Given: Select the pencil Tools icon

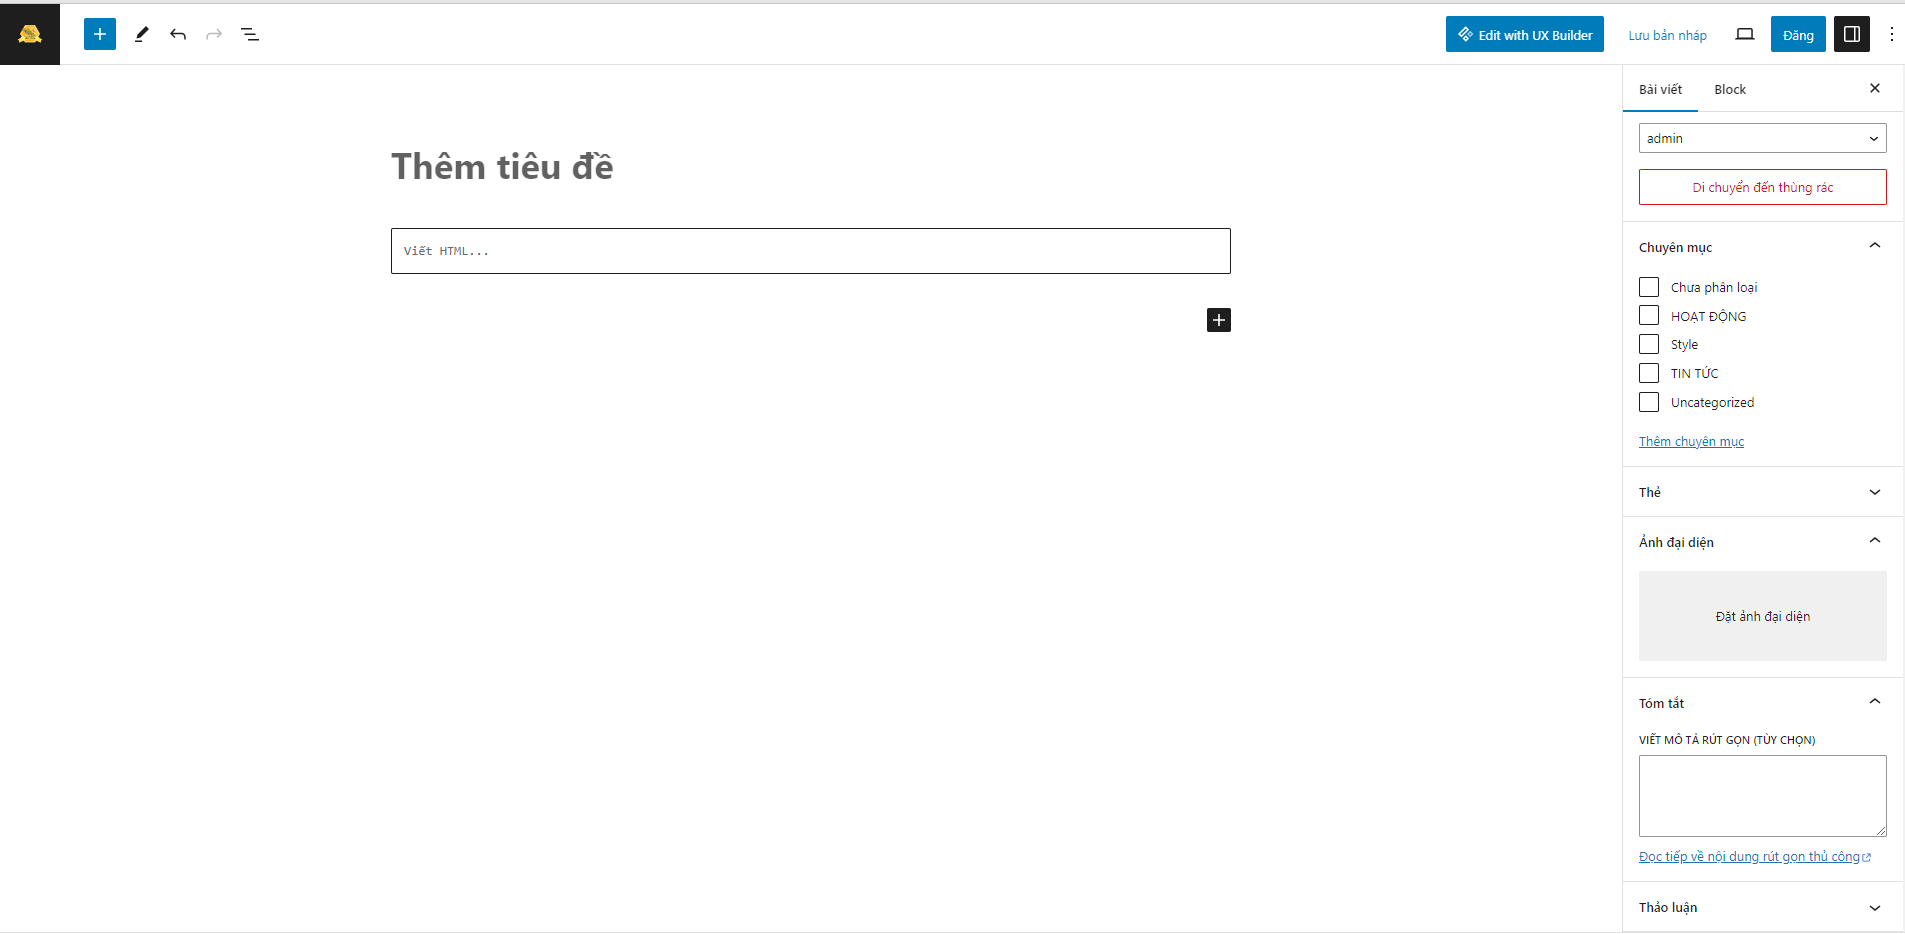Looking at the screenshot, I should click(x=142, y=34).
